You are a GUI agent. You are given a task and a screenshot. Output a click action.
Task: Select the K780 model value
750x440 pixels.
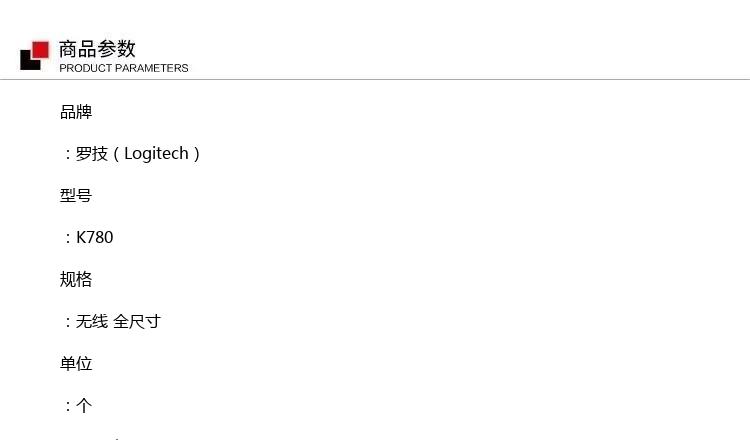pos(95,237)
